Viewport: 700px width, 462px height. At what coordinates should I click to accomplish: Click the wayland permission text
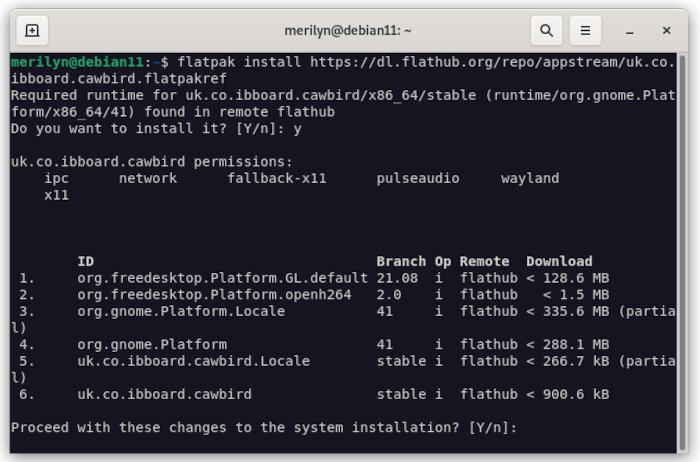[x=530, y=179]
